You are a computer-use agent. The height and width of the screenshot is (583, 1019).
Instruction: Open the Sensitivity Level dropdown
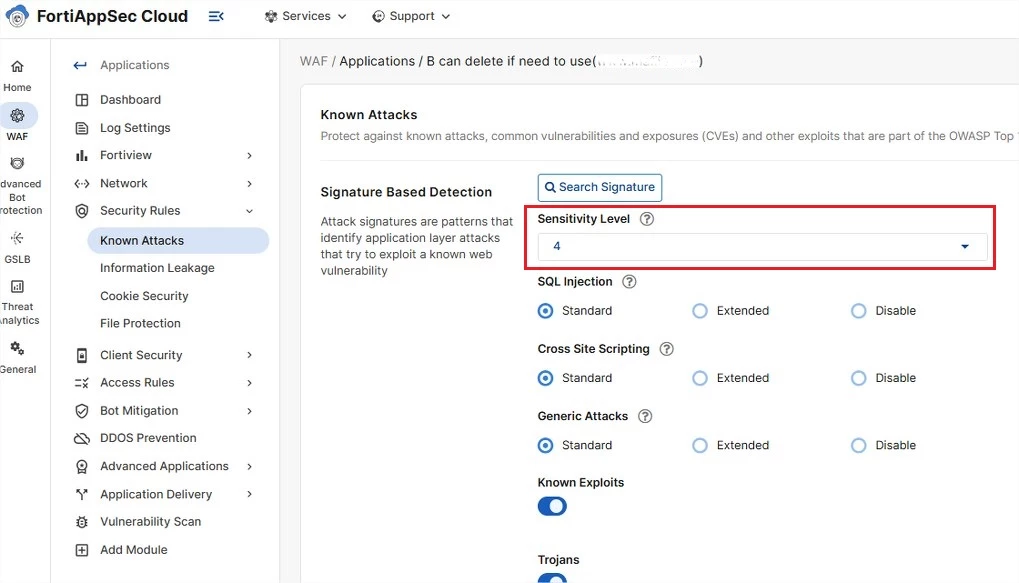(x=762, y=246)
